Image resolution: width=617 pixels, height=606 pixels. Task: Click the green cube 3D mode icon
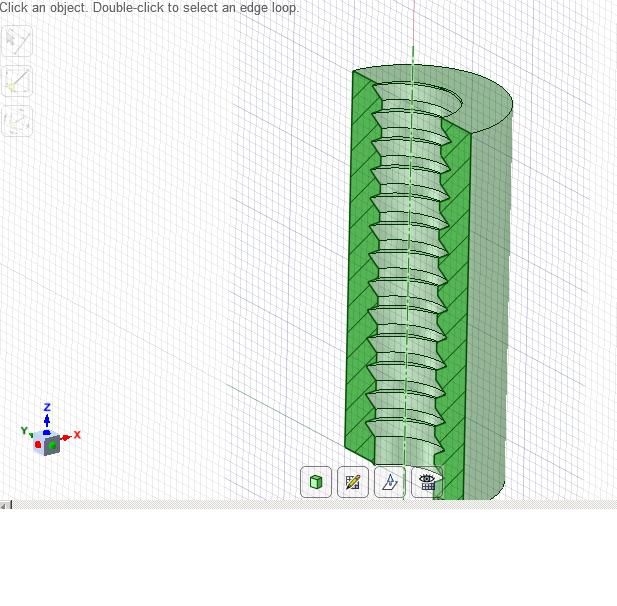(x=316, y=482)
